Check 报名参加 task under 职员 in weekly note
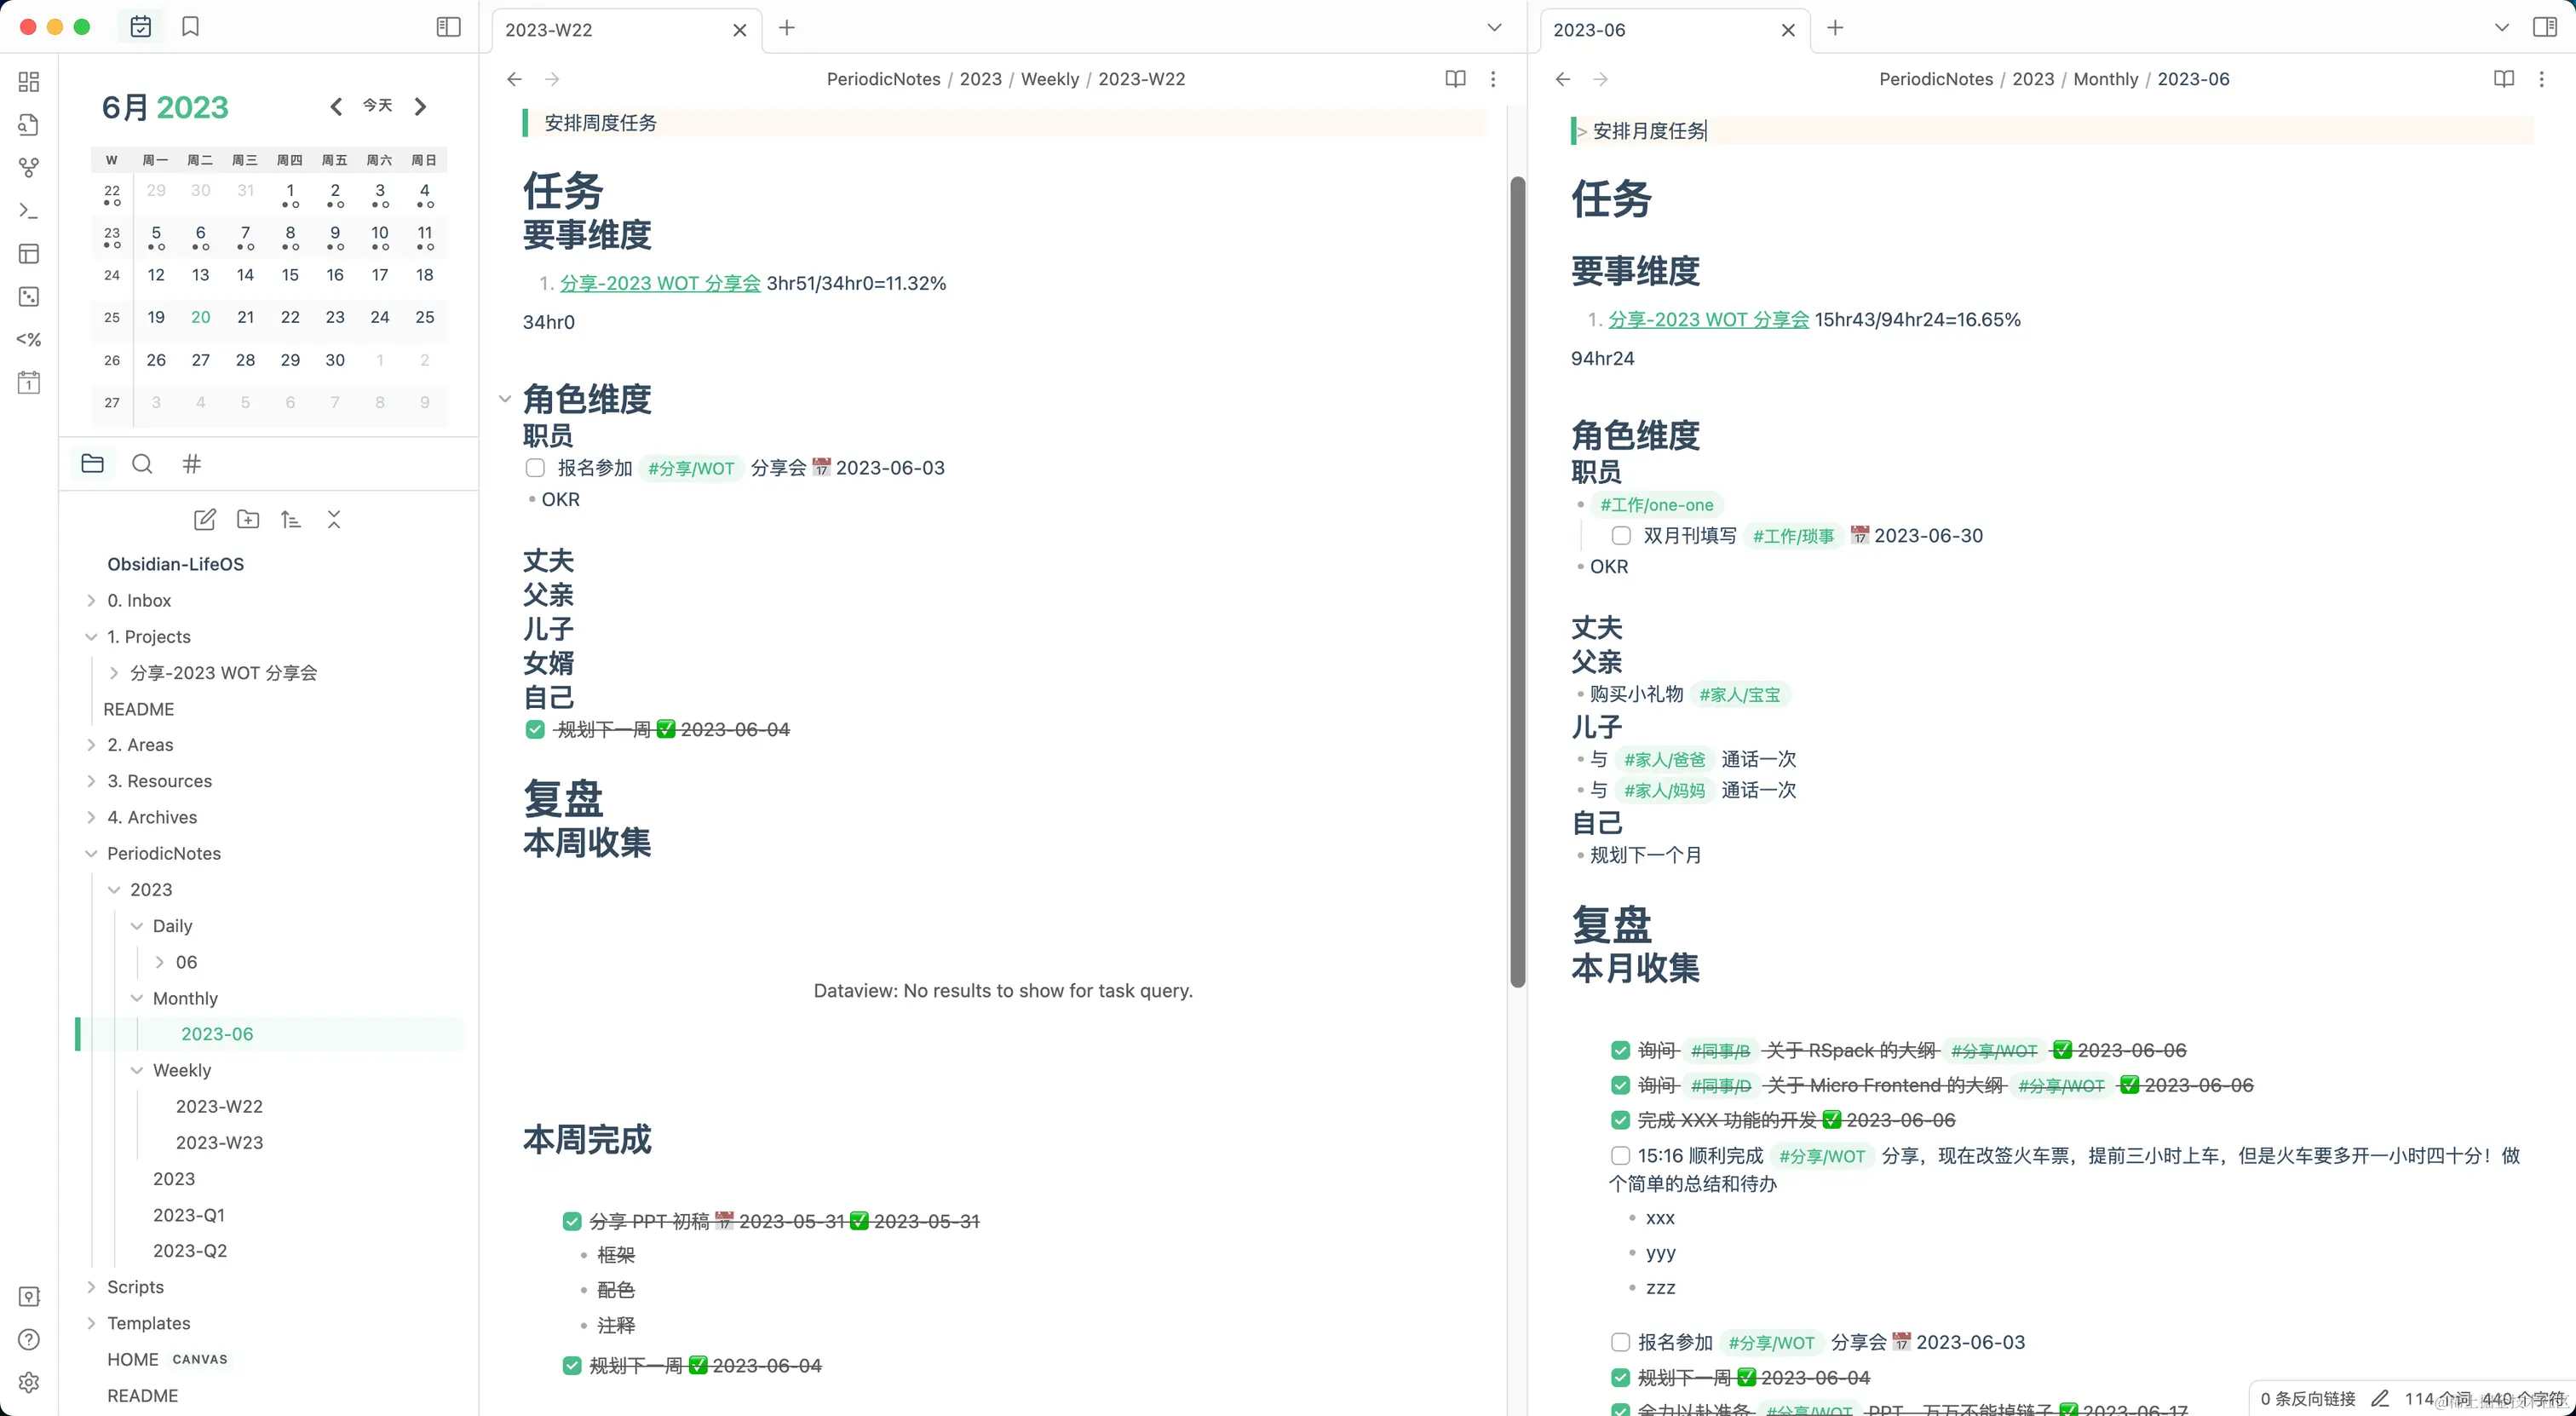Screen dimensions: 2576x1416 (x=535, y=468)
